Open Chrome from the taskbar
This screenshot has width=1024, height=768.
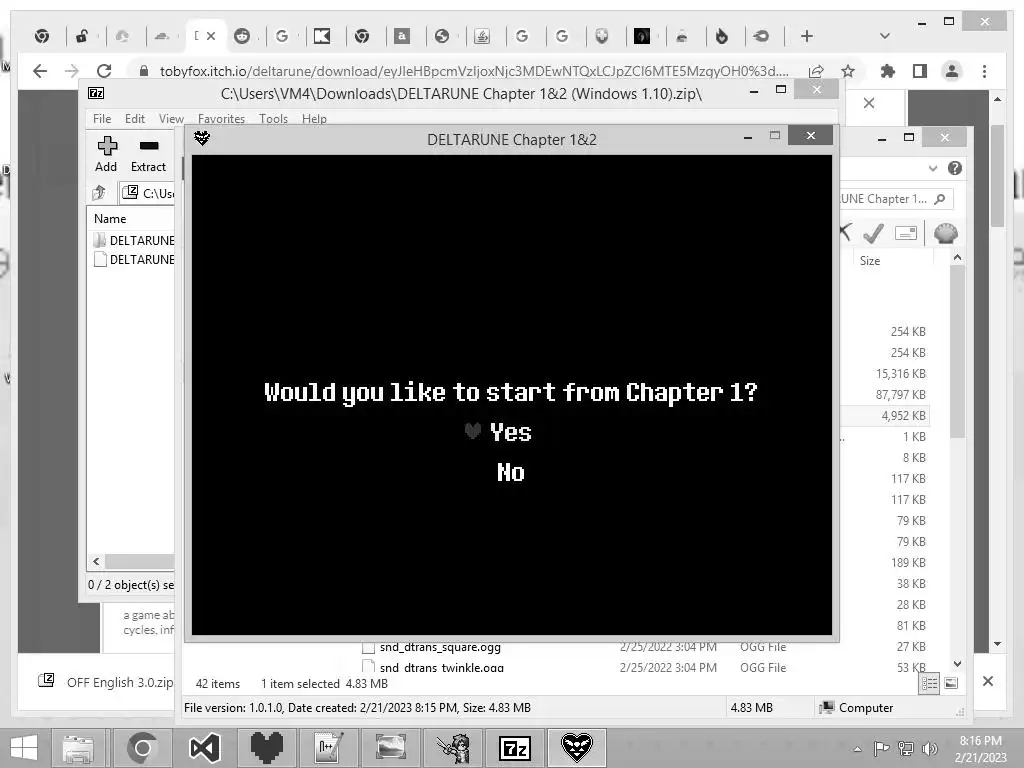(142, 748)
